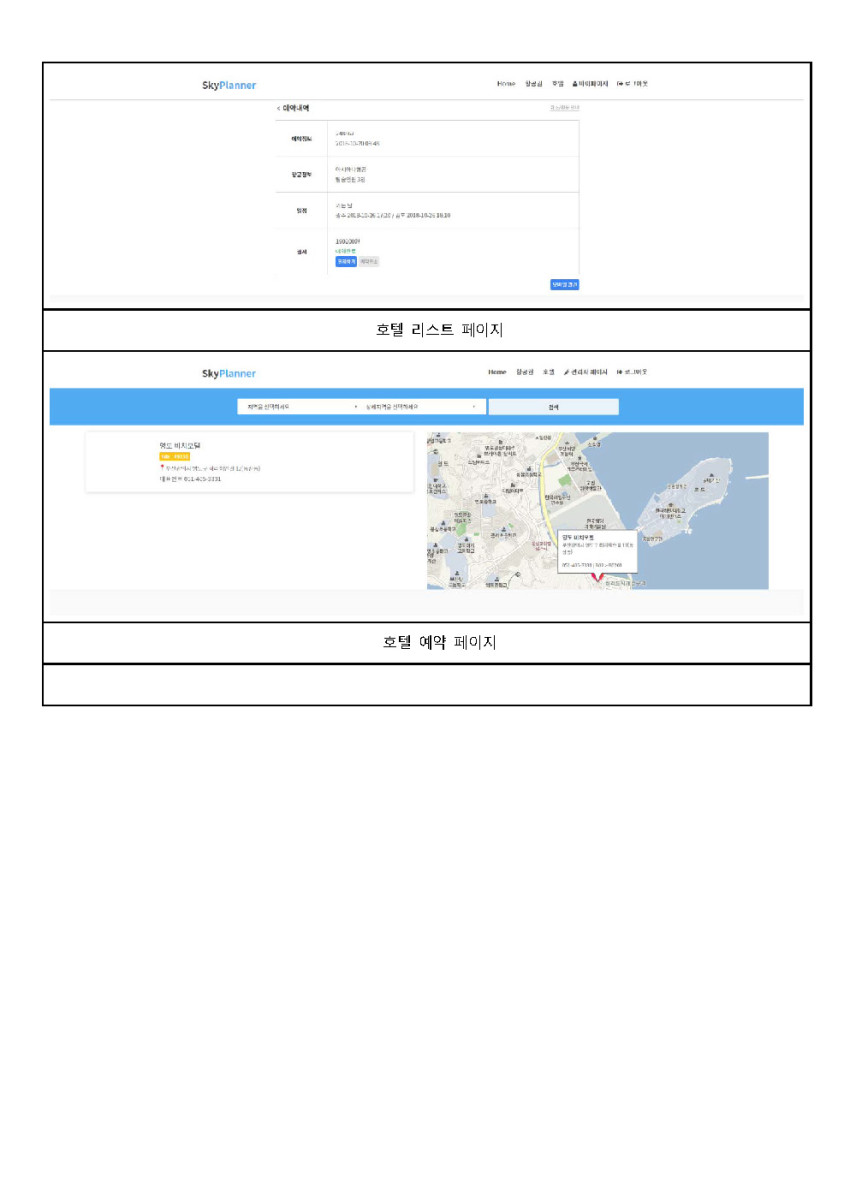Screen dimensions: 850x1202
Task: Click the gray cancel button beside the blue payment button
Action: pyautogui.click(x=369, y=261)
